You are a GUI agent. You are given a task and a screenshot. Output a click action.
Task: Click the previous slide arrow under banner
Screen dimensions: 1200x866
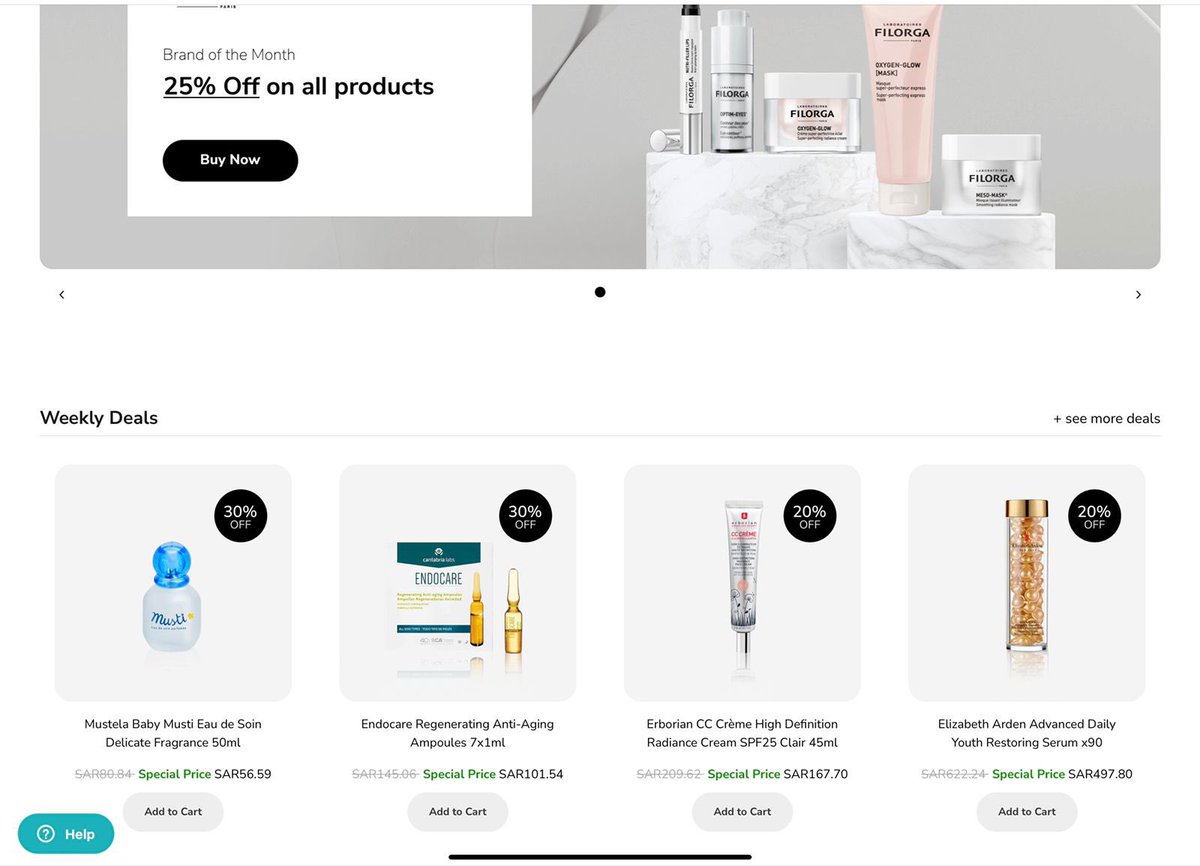click(x=61, y=295)
